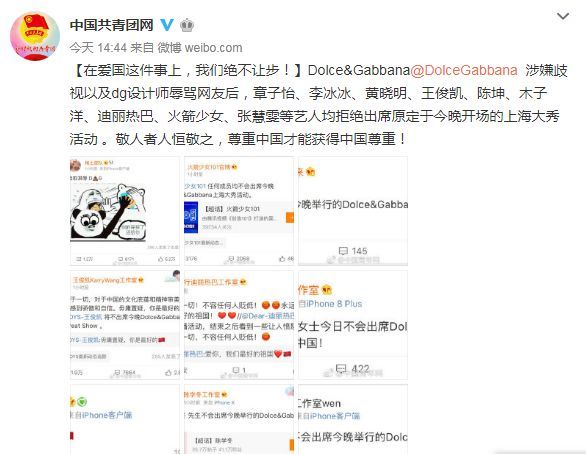Open the 中国共青团网 account name link
Viewport: 586px width, 454px height.
[112, 25]
